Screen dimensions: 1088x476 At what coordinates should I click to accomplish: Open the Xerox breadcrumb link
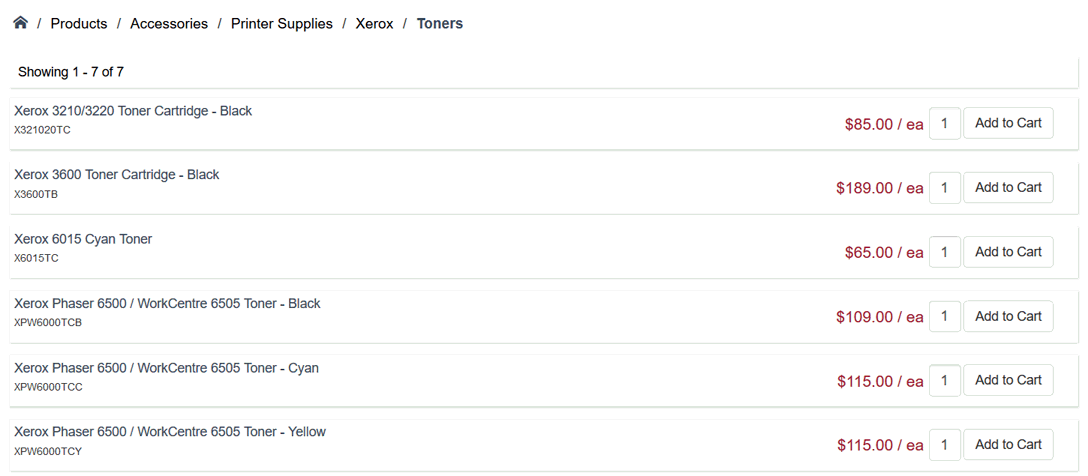tap(375, 24)
